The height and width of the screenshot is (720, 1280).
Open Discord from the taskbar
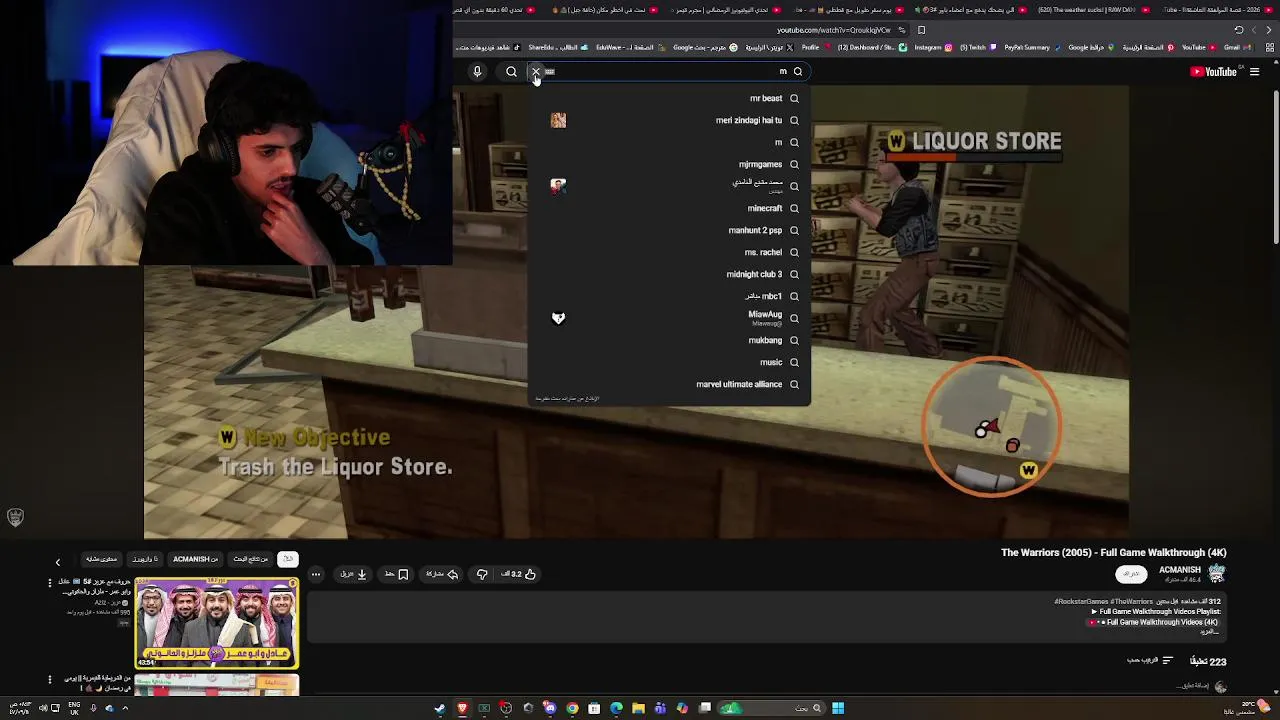[x=549, y=708]
